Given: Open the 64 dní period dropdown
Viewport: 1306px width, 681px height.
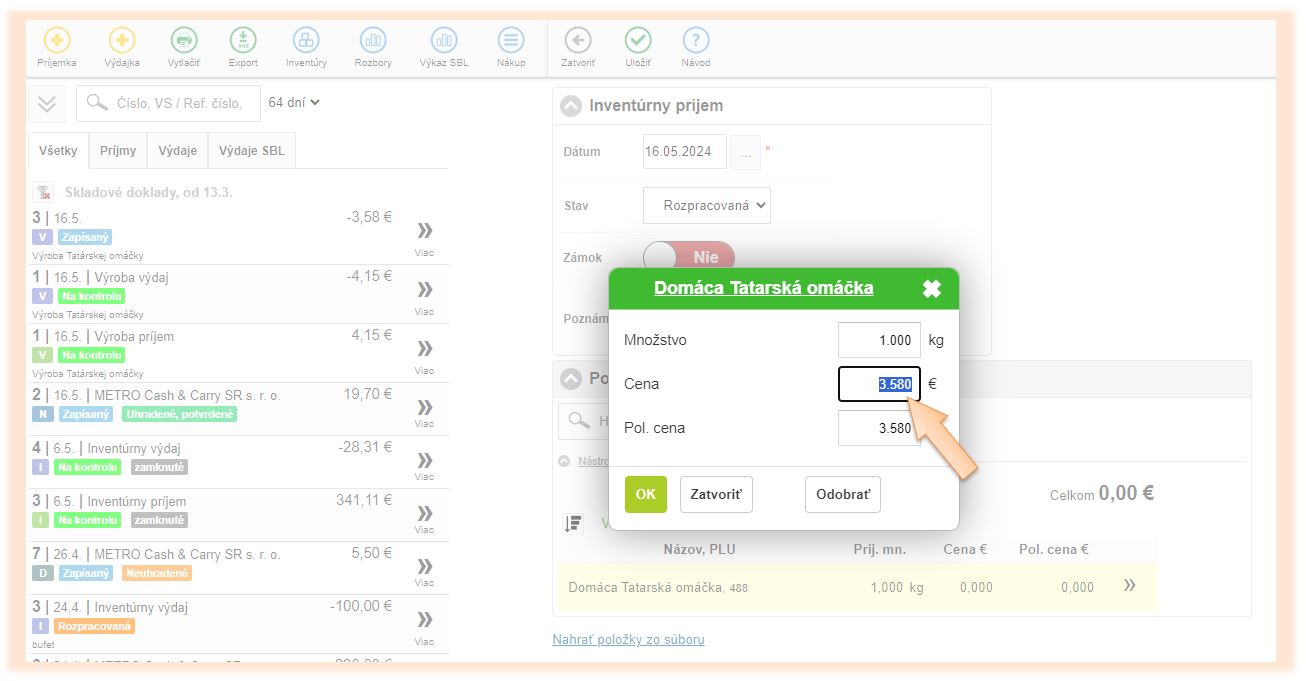Looking at the screenshot, I should click(294, 102).
